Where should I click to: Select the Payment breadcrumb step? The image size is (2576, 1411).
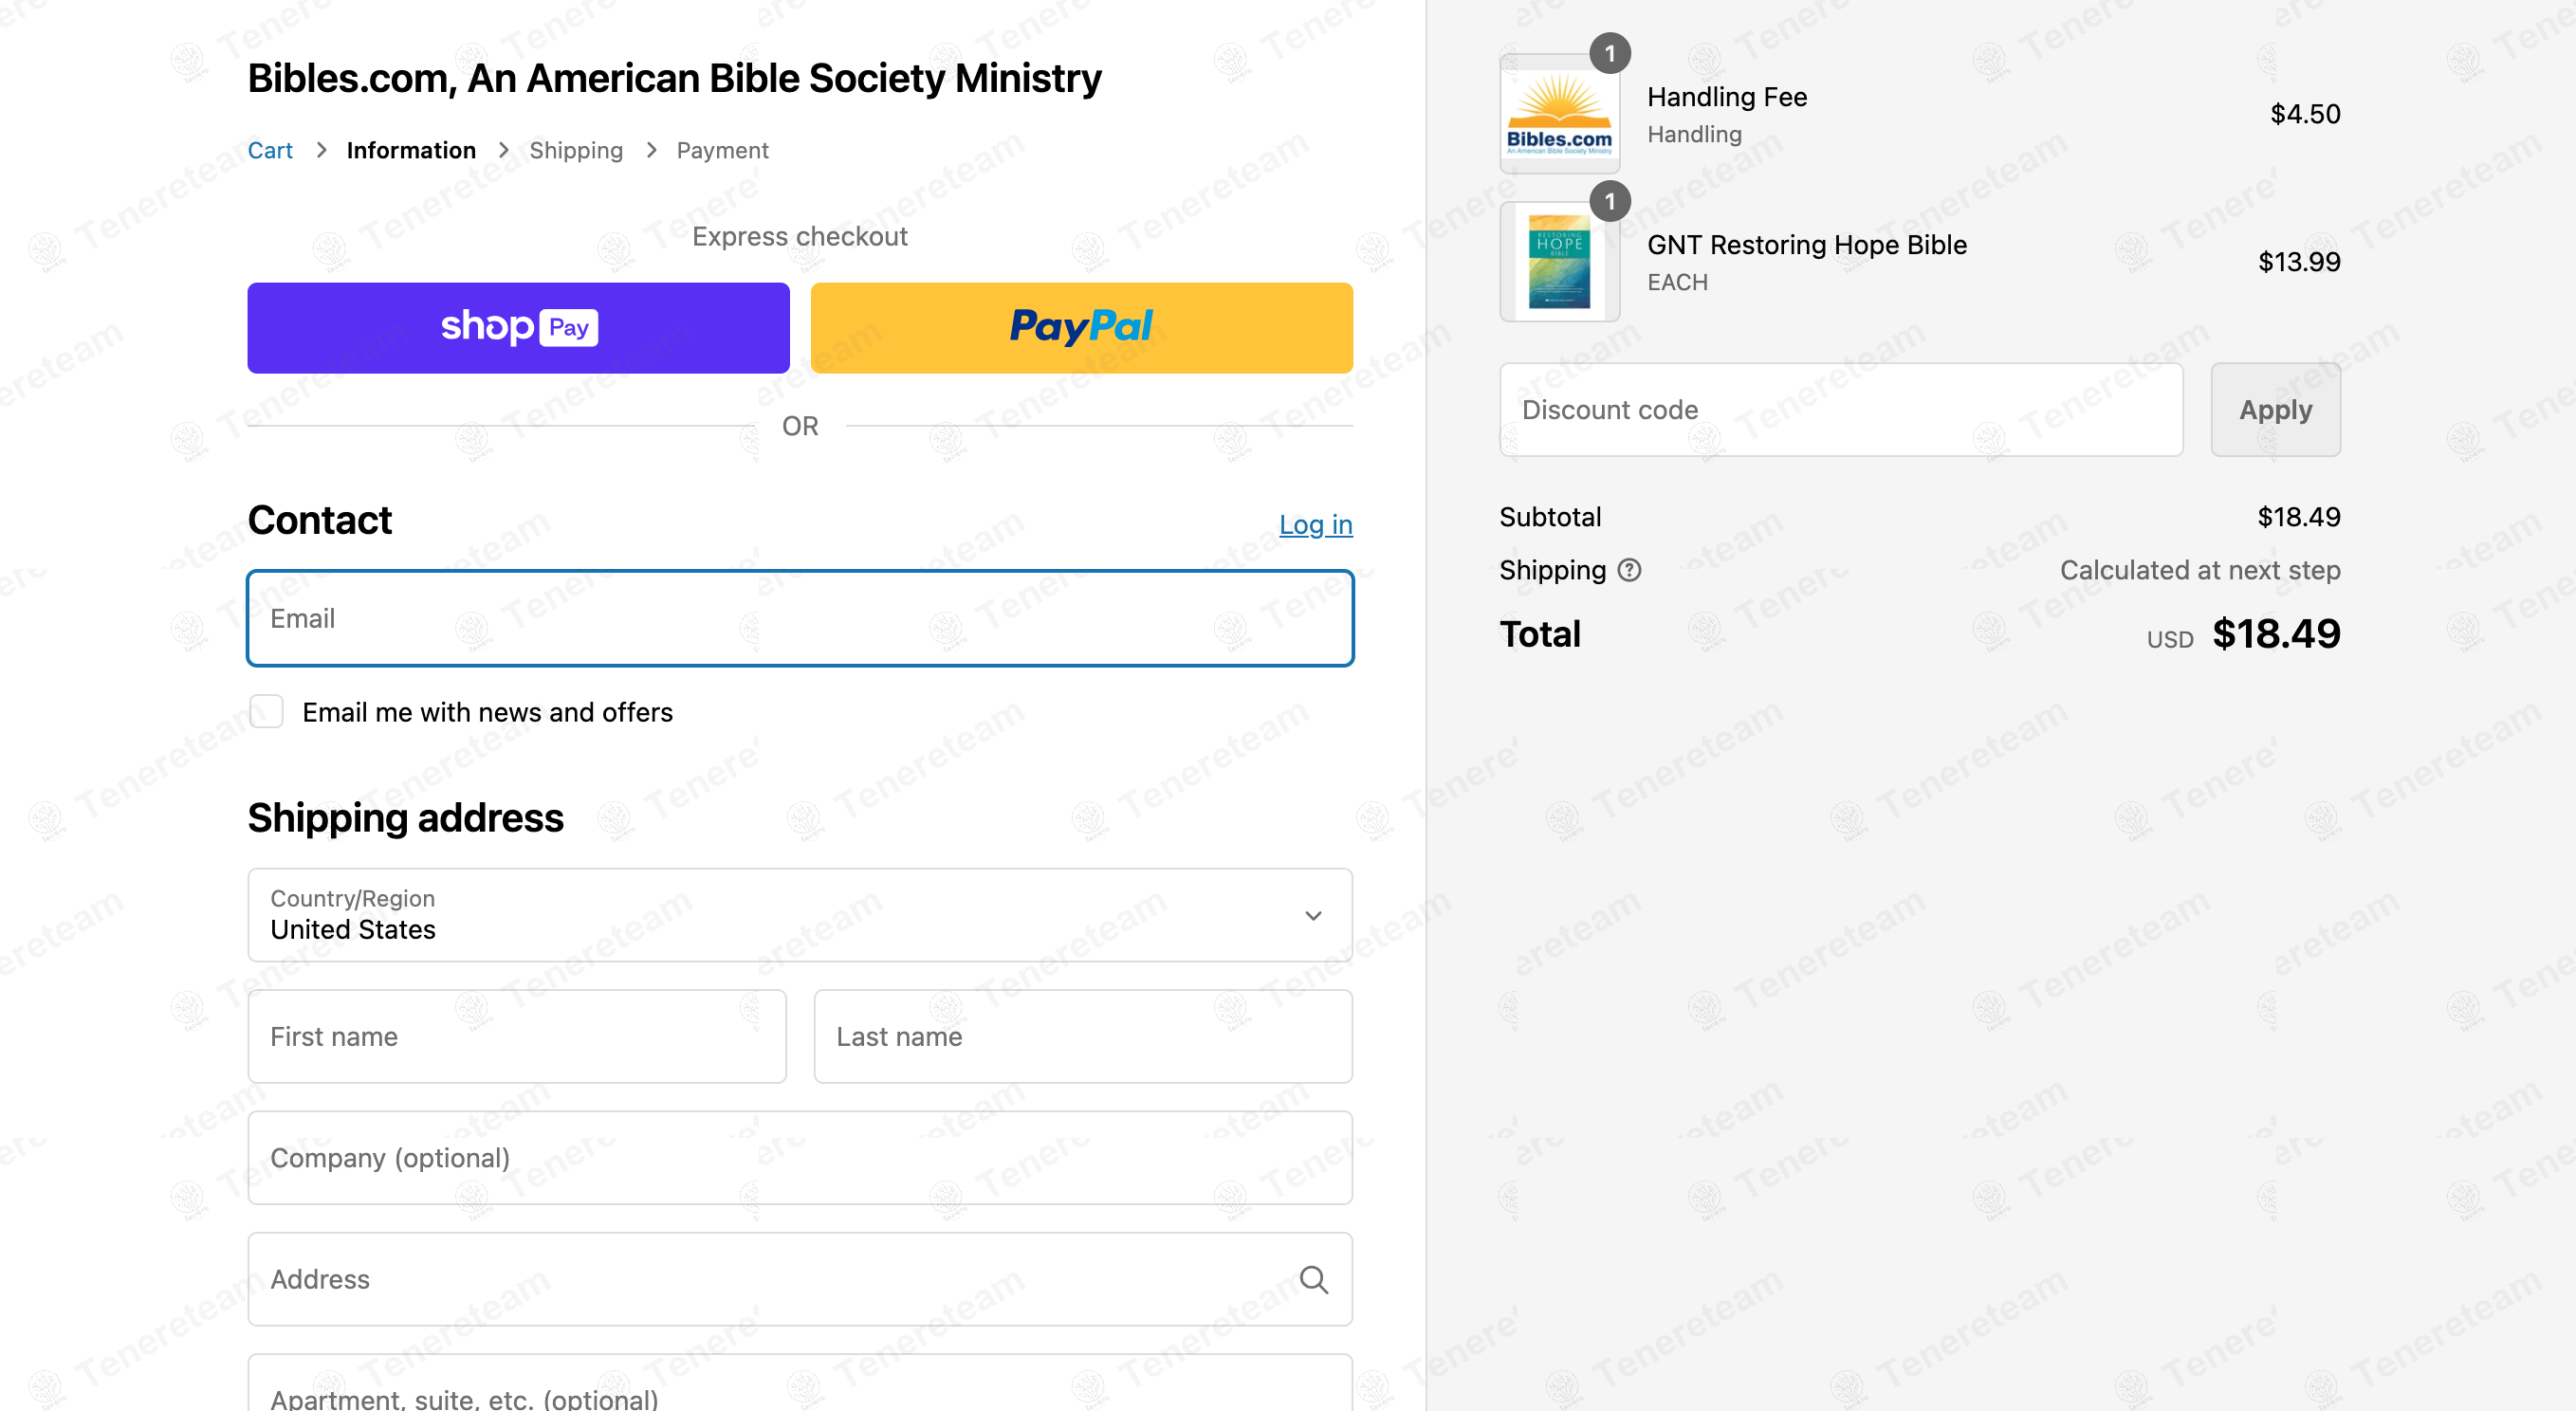(x=722, y=150)
